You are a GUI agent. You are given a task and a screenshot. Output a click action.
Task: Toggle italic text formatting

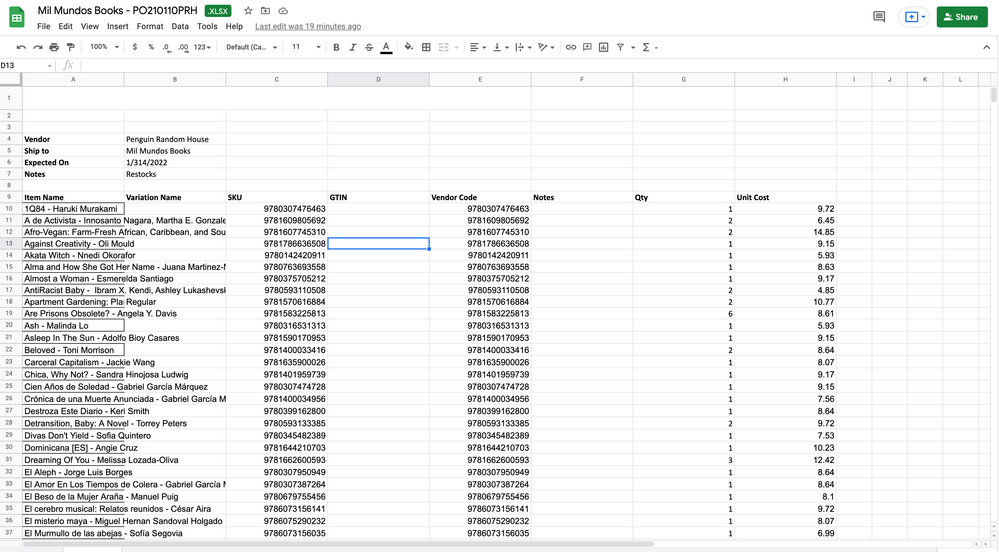pyautogui.click(x=352, y=47)
